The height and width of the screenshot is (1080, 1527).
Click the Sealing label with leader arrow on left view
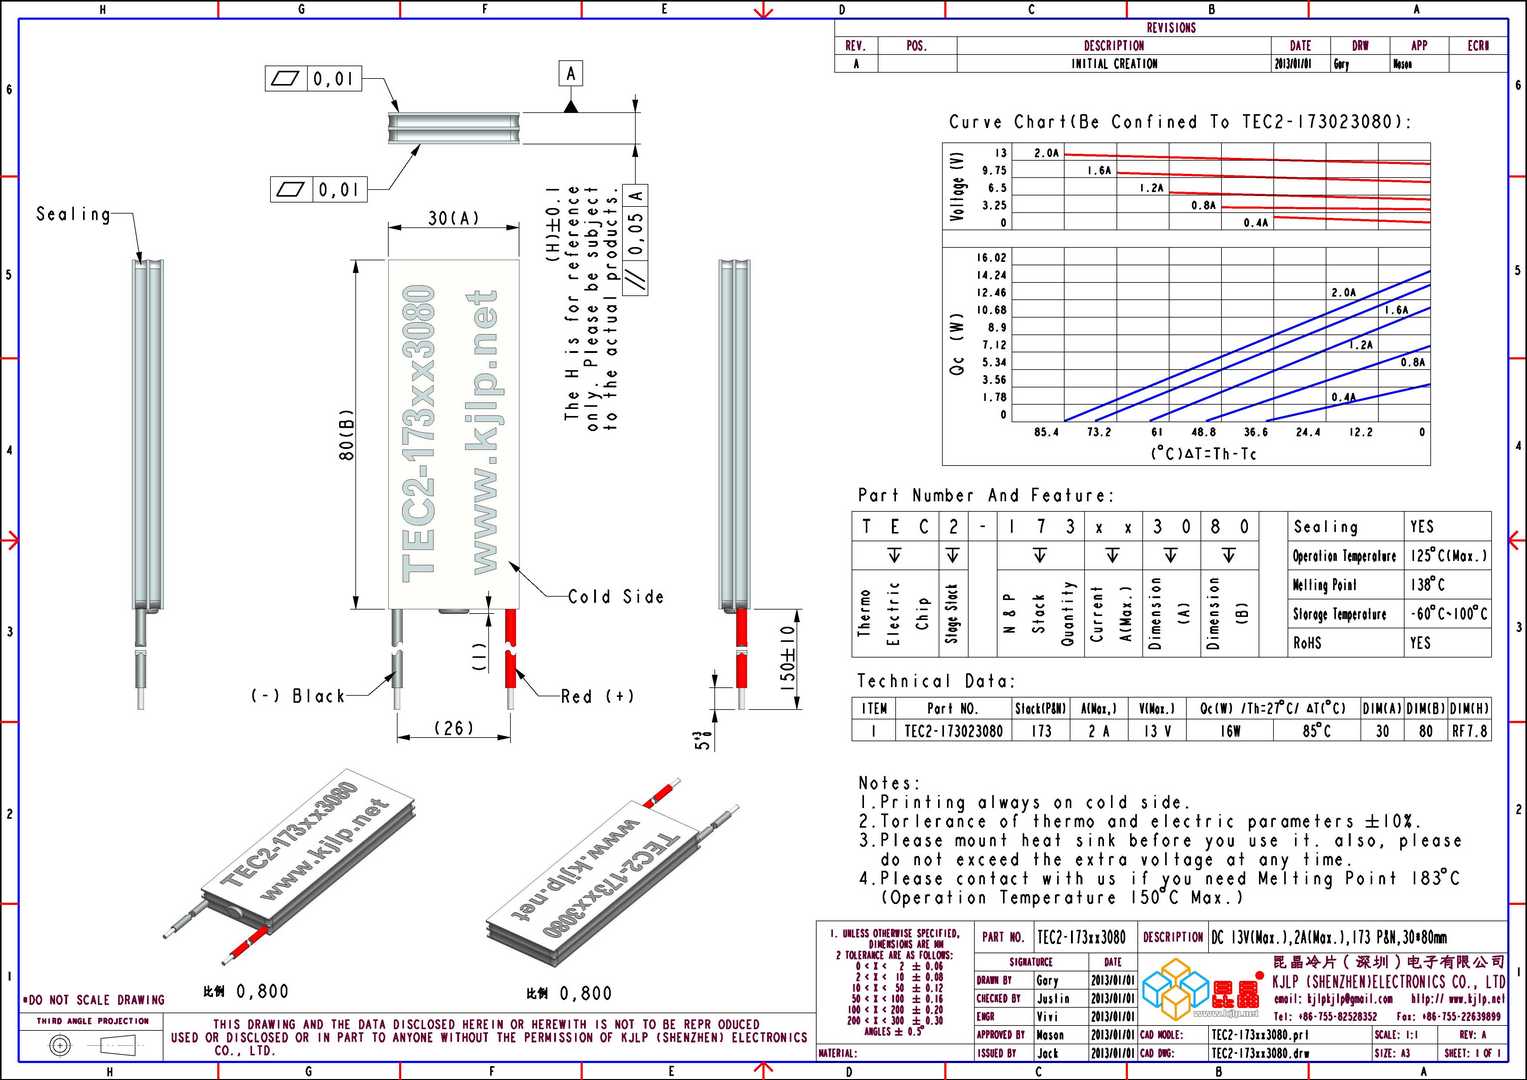coord(73,214)
